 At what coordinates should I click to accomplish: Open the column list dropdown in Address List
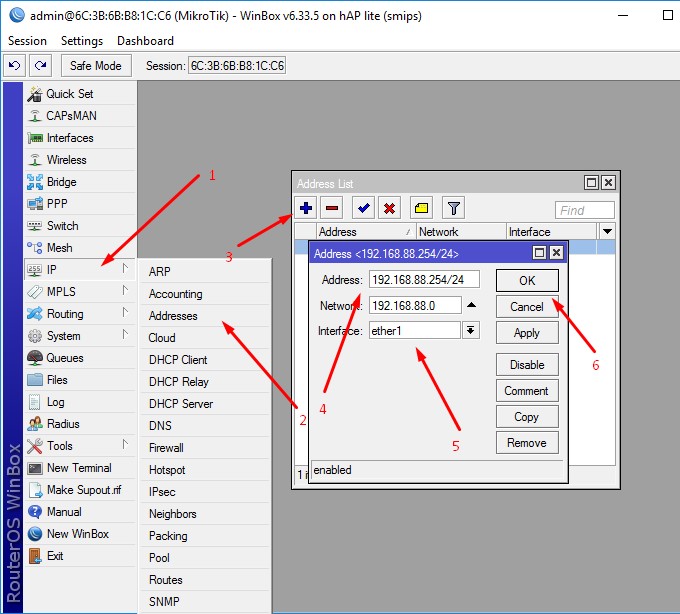click(606, 232)
